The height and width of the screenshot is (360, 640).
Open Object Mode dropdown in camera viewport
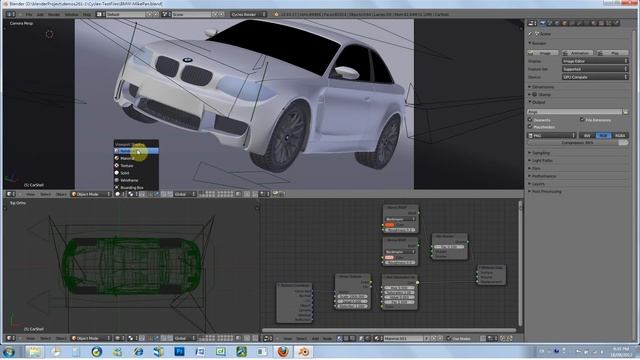[91, 194]
